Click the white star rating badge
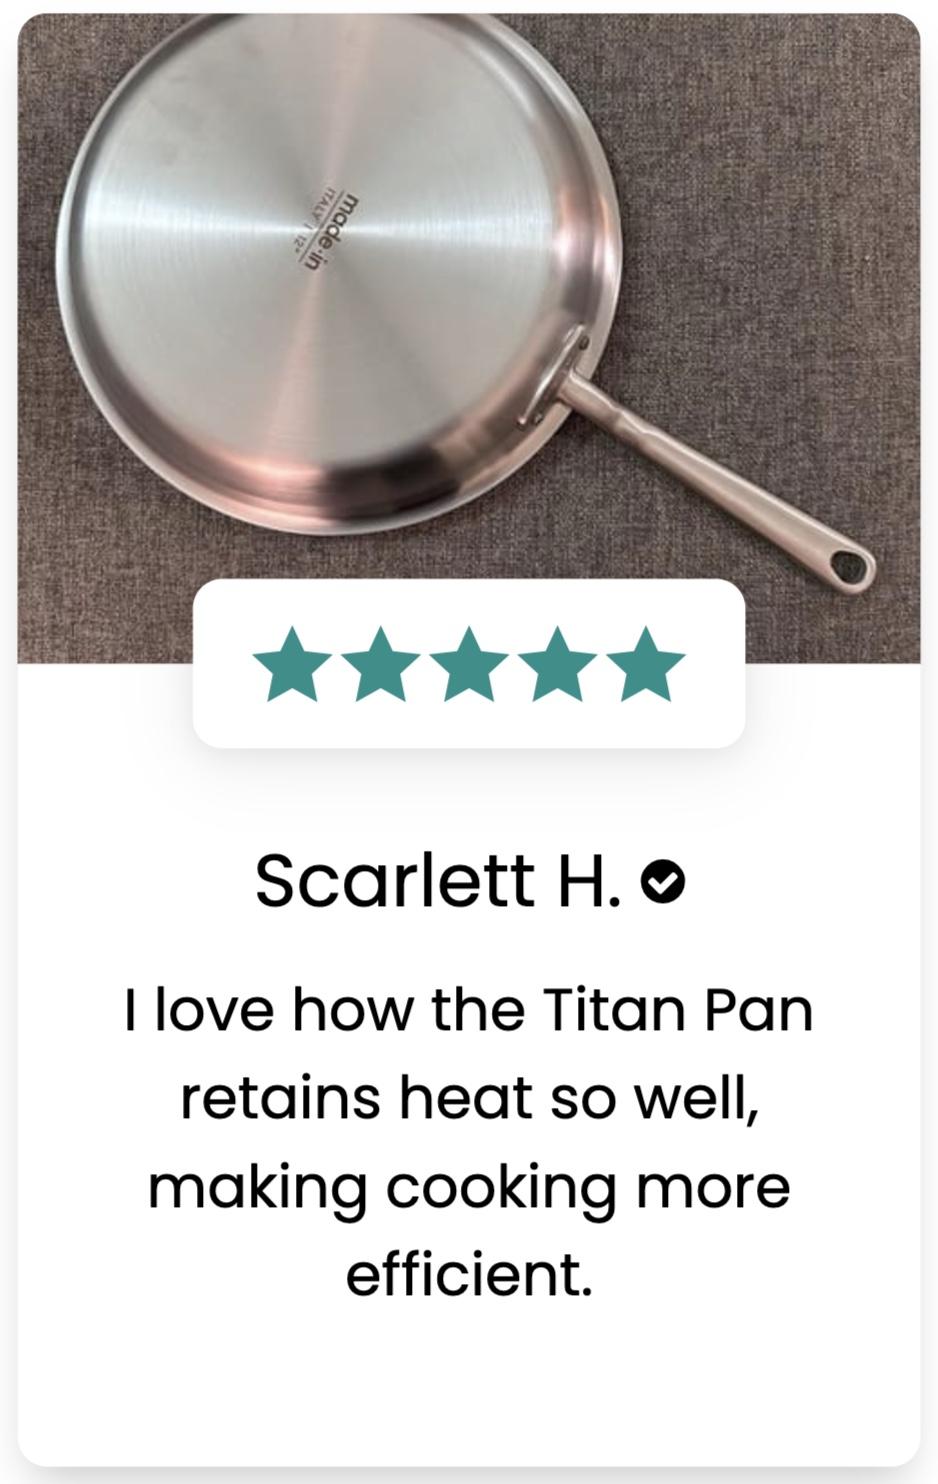The width and height of the screenshot is (938, 1484). (469, 663)
